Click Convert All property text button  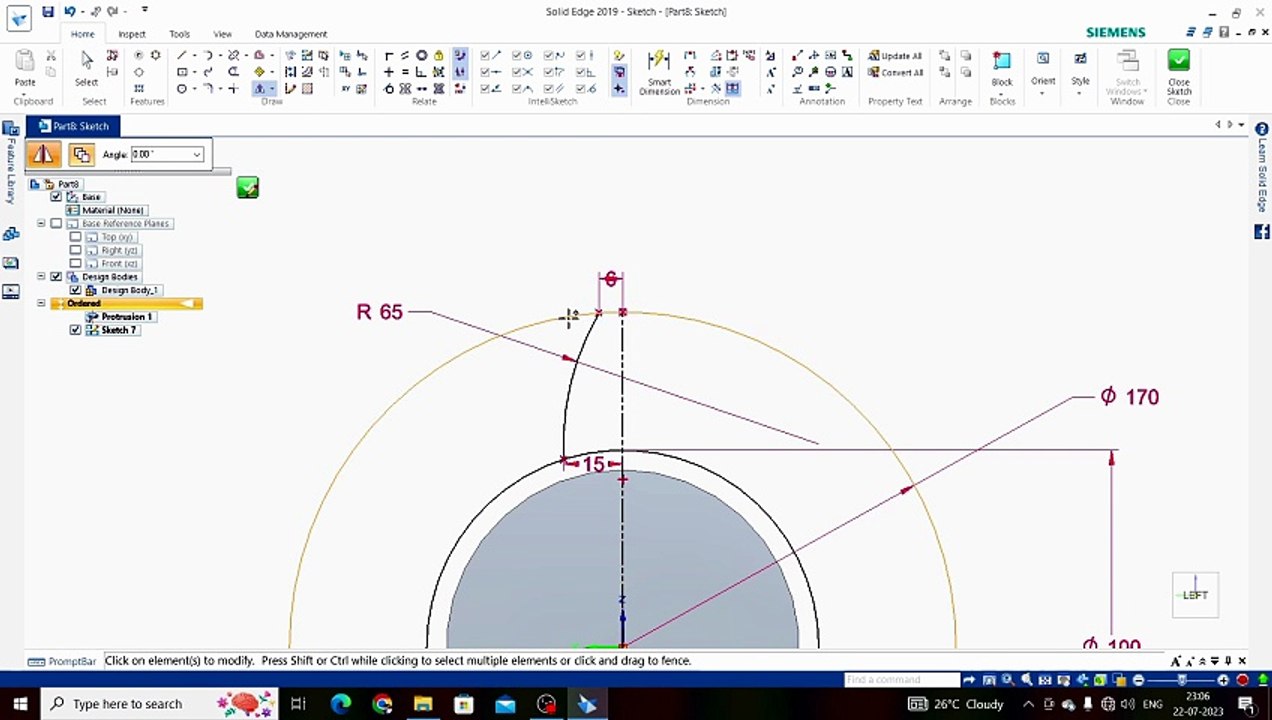coord(895,73)
